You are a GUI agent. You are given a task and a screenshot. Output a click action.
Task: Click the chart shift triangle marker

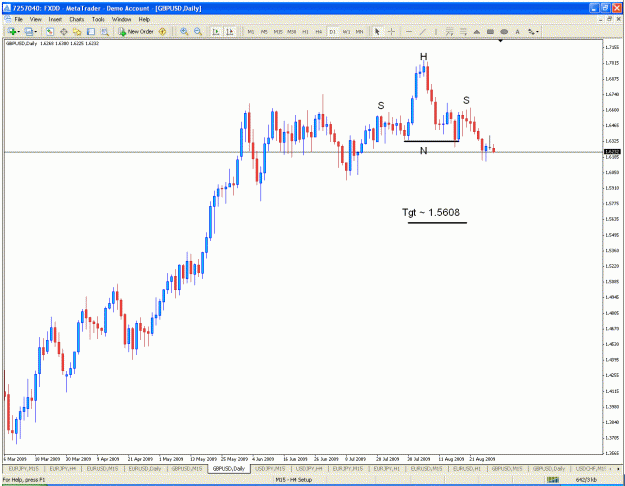[500, 41]
